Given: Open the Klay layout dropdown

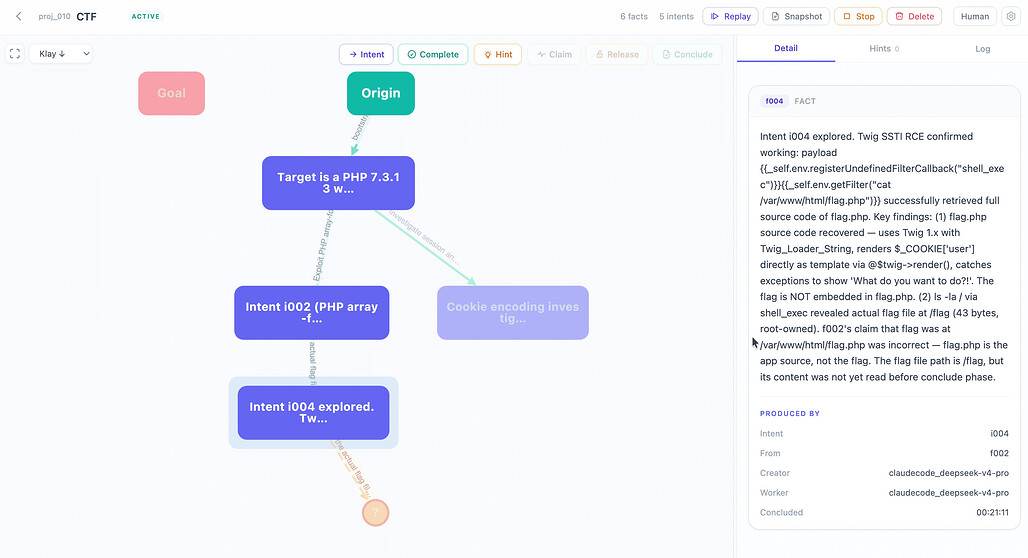Looking at the screenshot, I should pyautogui.click(x=61, y=54).
